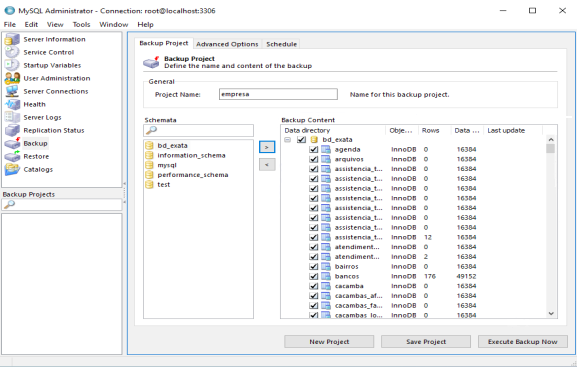Uncheck the assistencia row with 12 rows
The image size is (582, 367).
[314, 237]
